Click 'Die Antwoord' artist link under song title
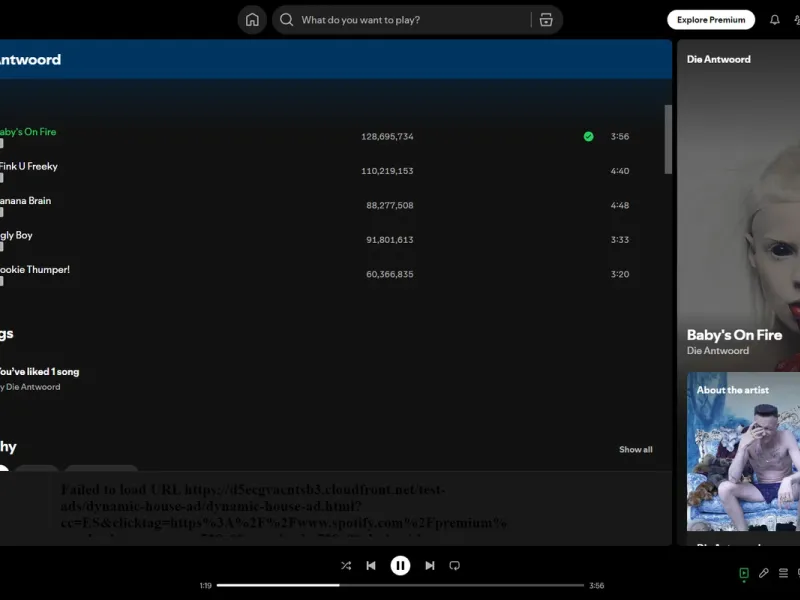The width and height of the screenshot is (800, 600). pyautogui.click(x=718, y=351)
